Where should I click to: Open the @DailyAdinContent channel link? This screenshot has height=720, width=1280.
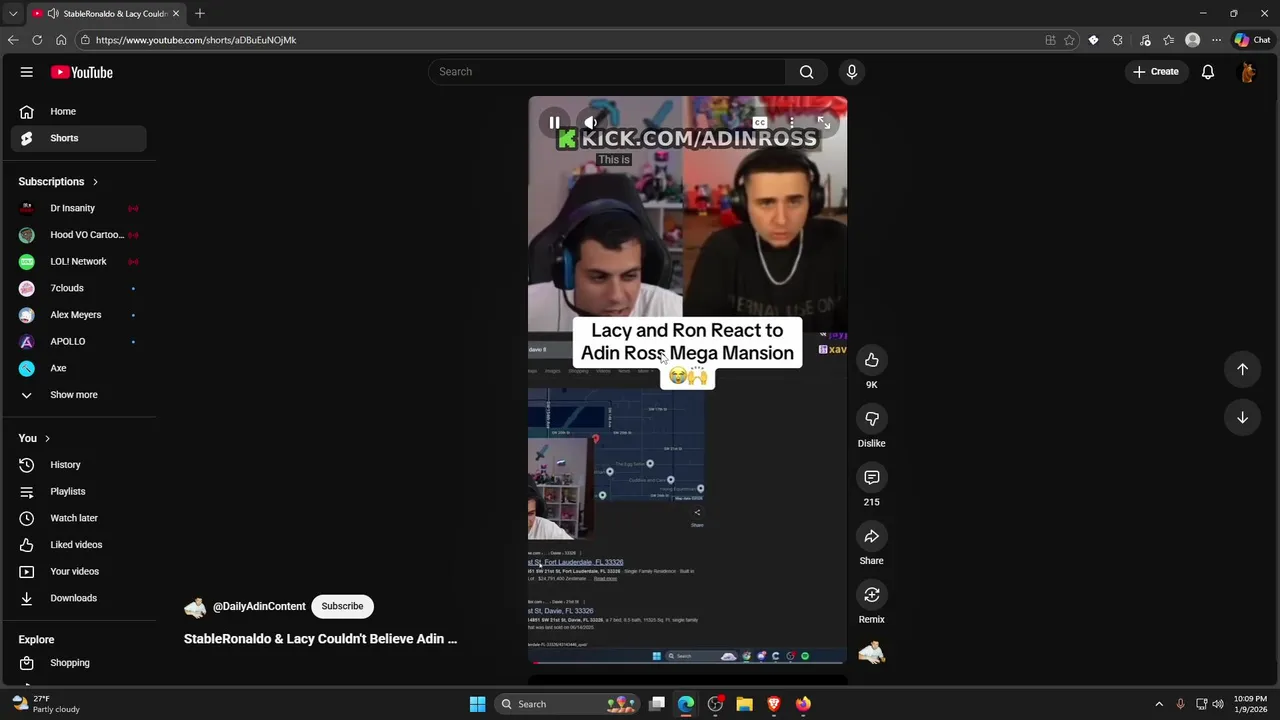tap(259, 606)
